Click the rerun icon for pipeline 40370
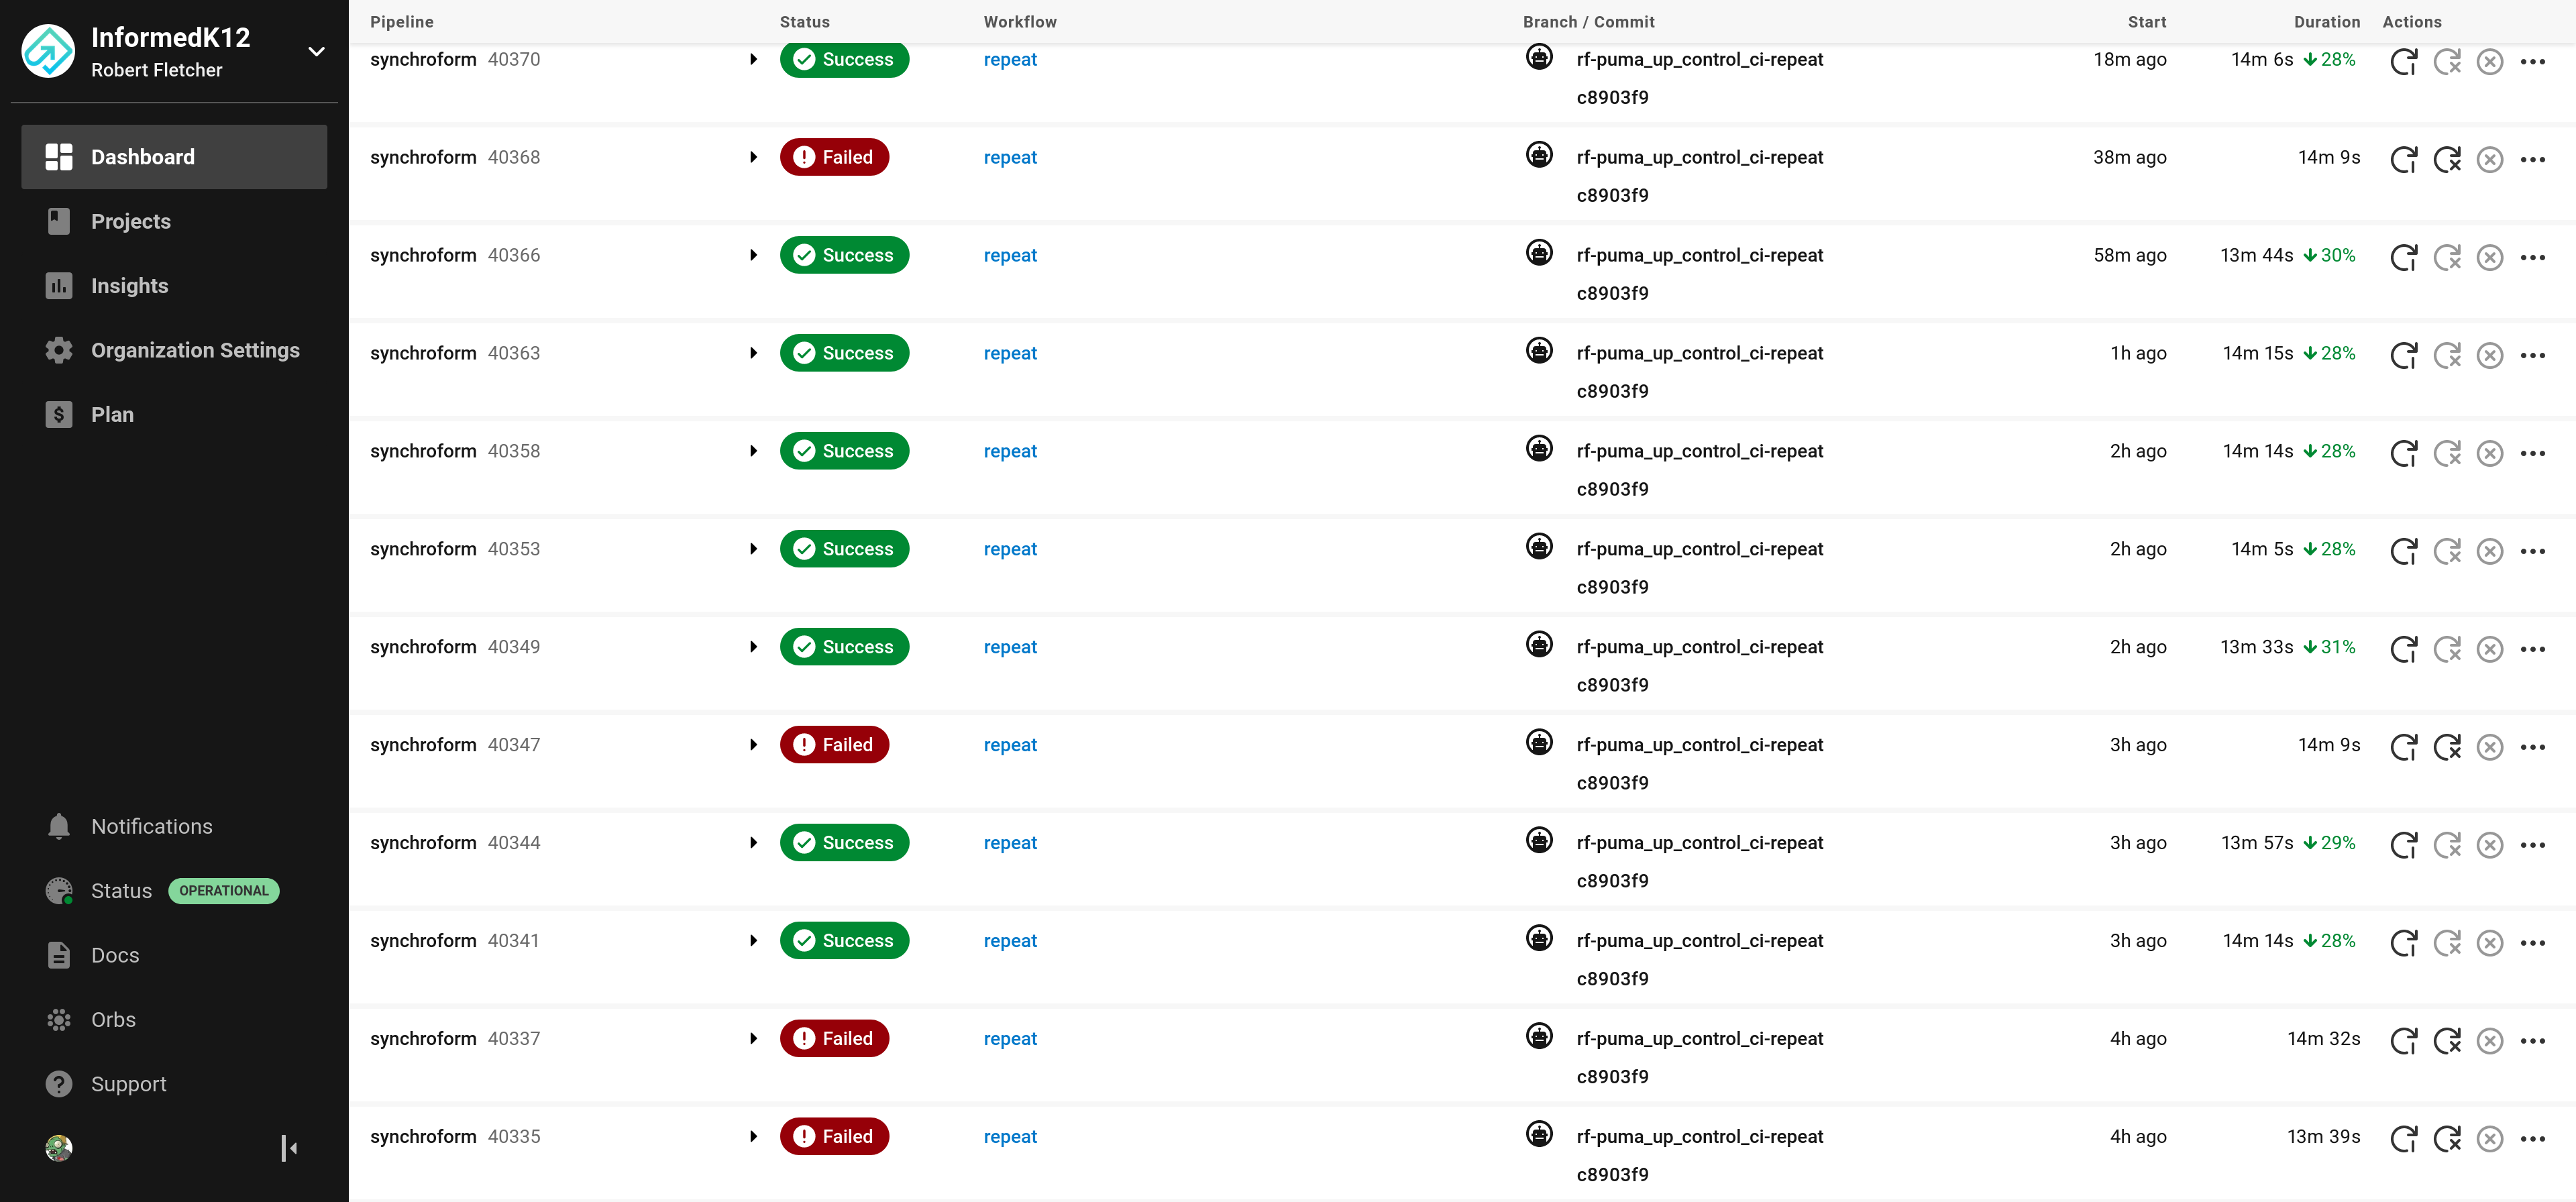The height and width of the screenshot is (1202, 2576). pyautogui.click(x=2405, y=60)
